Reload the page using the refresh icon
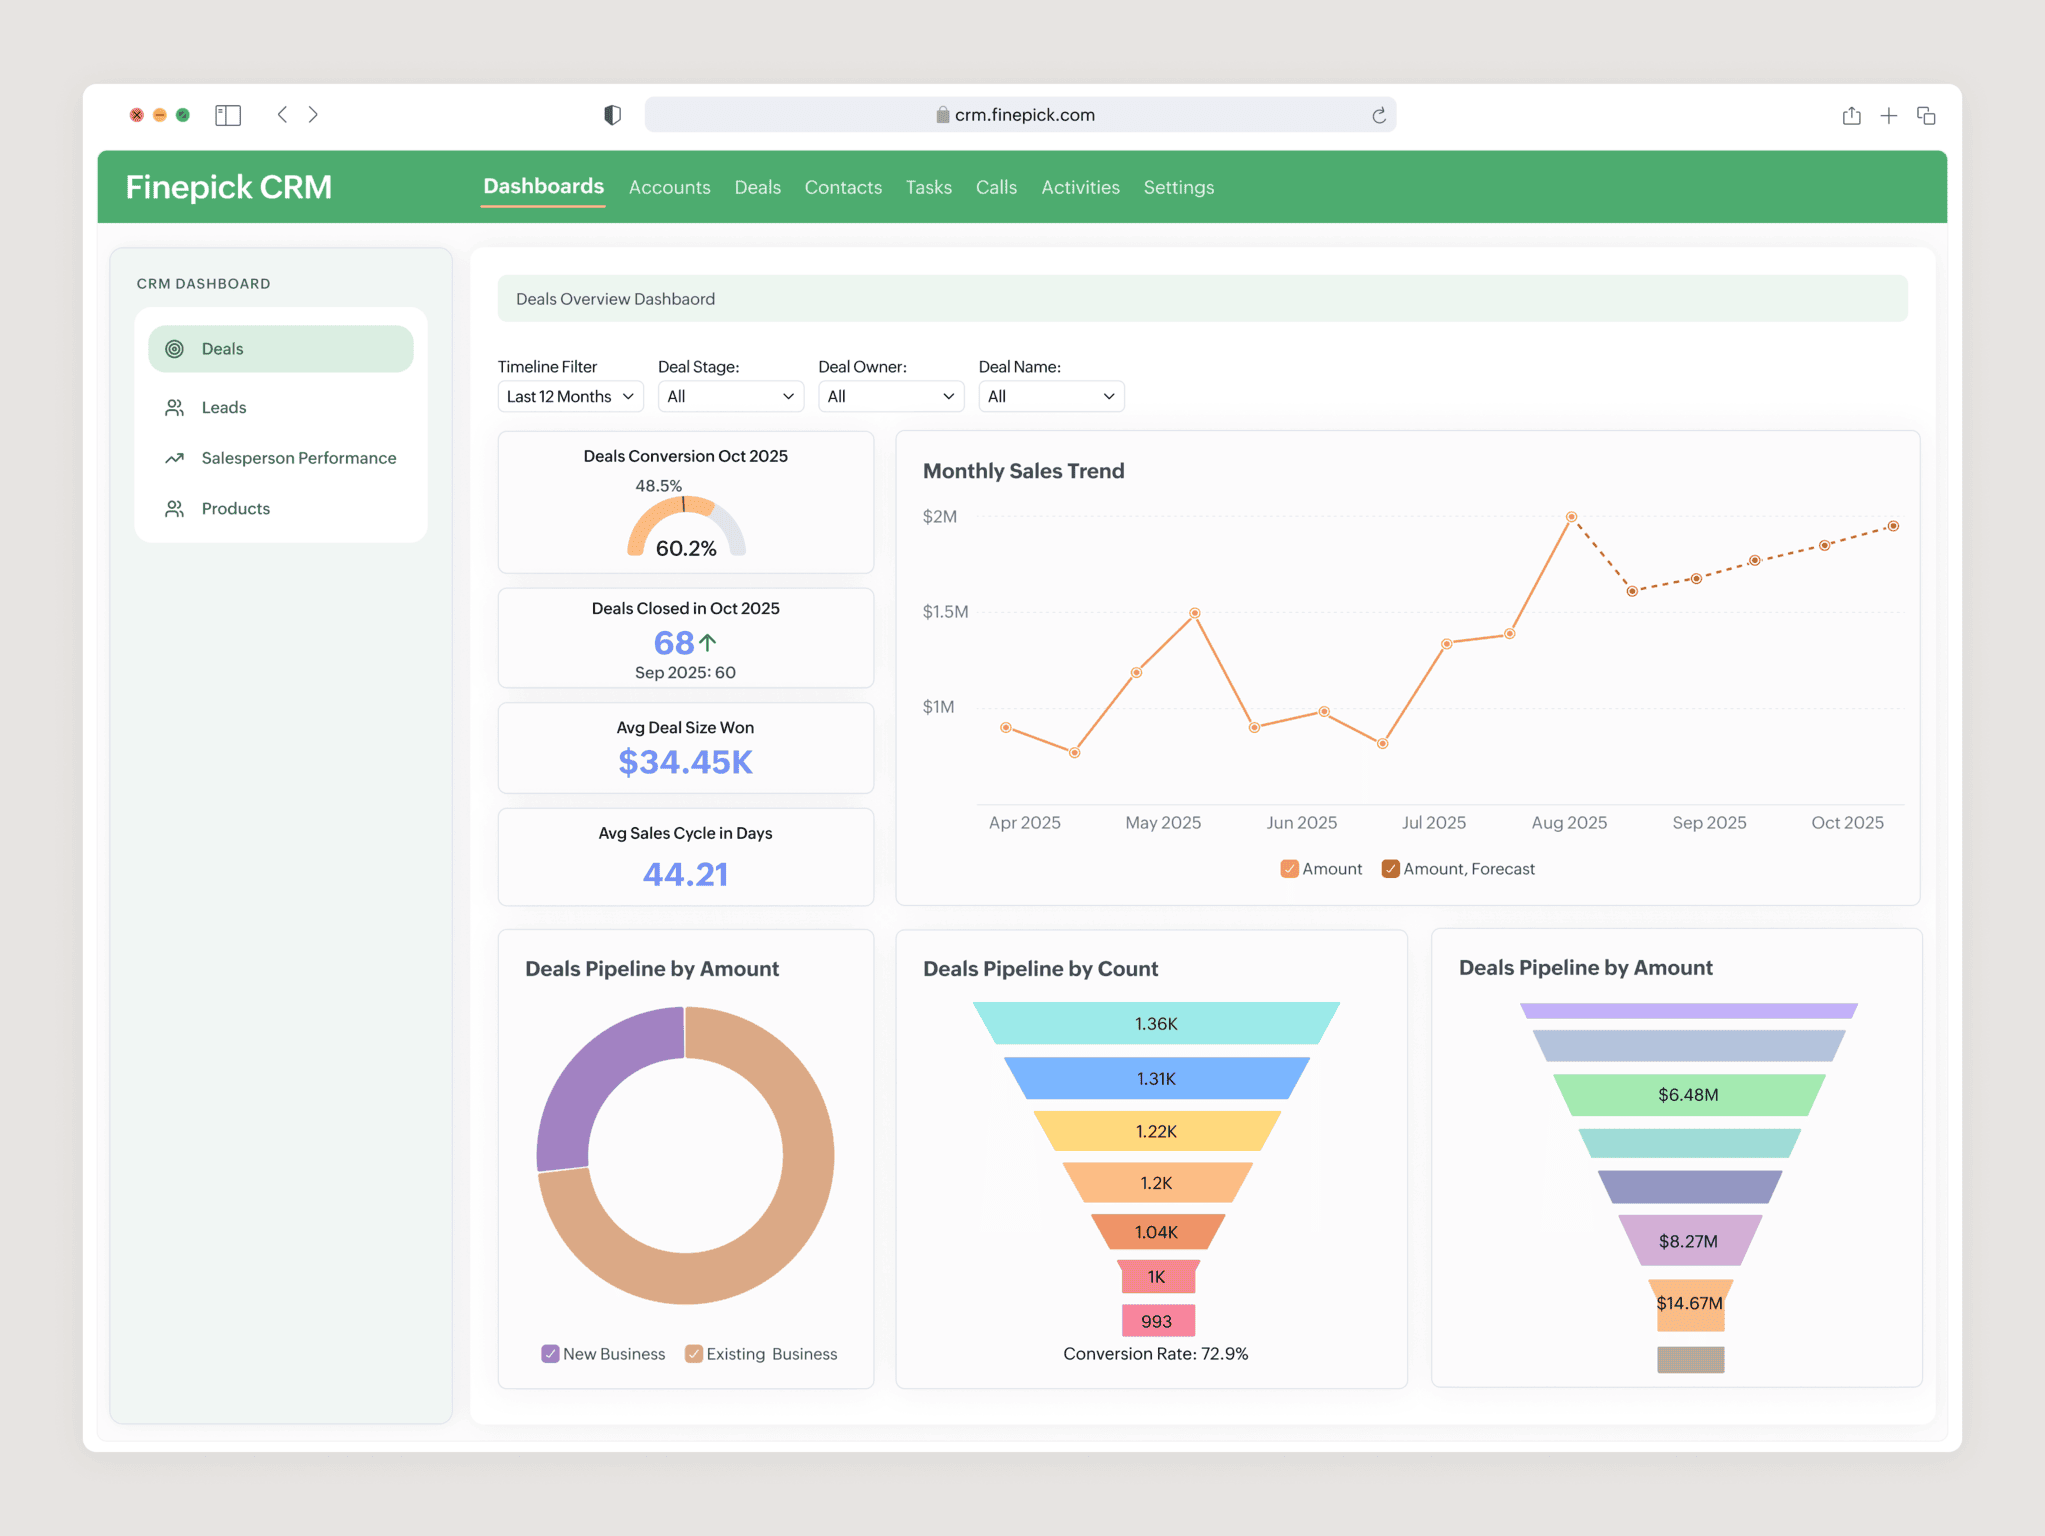 [1380, 114]
